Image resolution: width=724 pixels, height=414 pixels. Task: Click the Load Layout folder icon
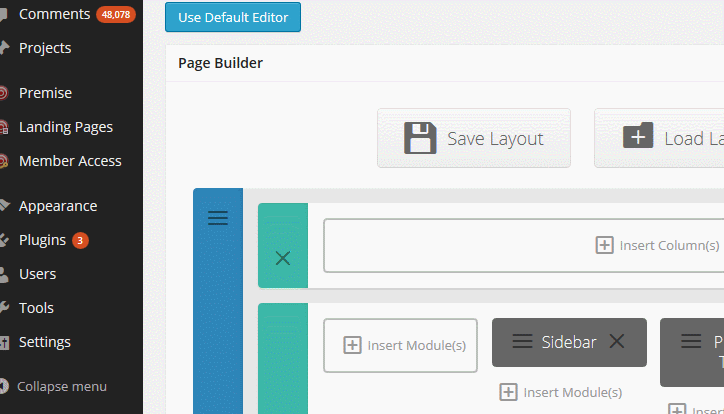(x=638, y=135)
